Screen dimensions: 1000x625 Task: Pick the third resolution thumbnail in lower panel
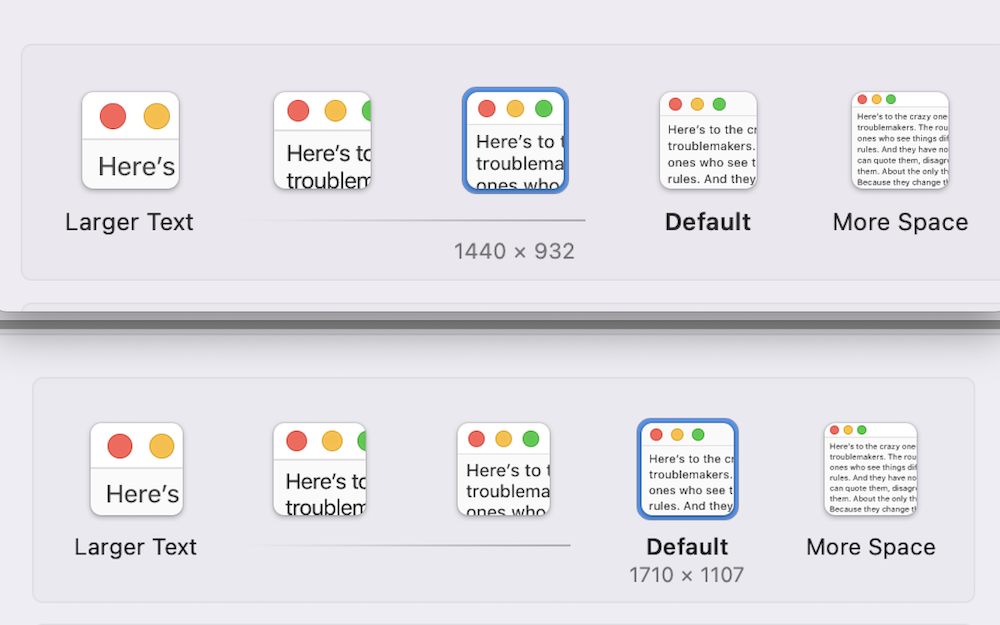(504, 469)
